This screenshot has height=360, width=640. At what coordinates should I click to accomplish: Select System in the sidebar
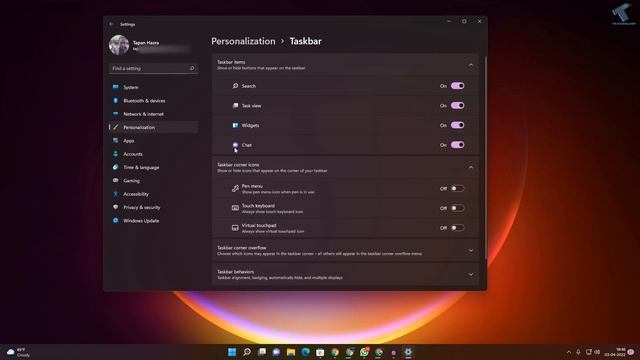click(153, 87)
